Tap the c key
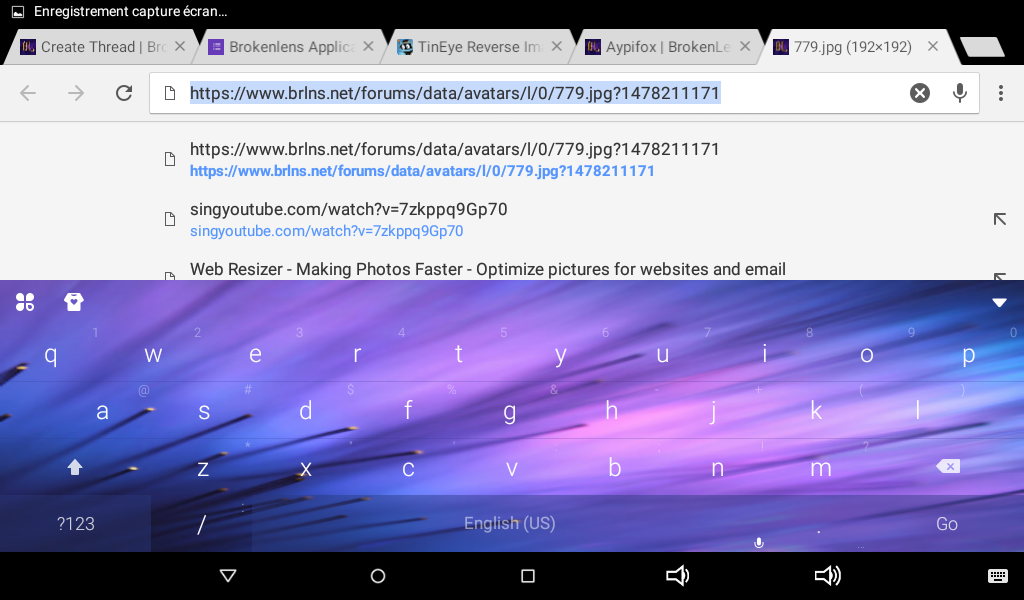1024x600 pixels. 408,467
